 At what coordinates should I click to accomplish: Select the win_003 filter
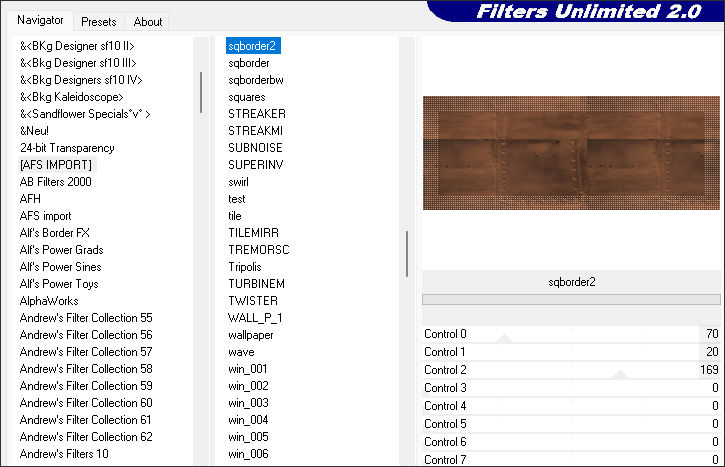[248, 403]
